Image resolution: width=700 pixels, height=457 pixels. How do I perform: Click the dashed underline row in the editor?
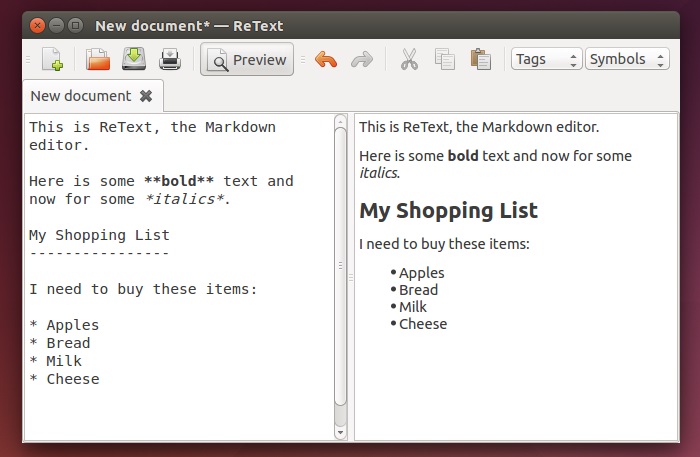[99, 253]
